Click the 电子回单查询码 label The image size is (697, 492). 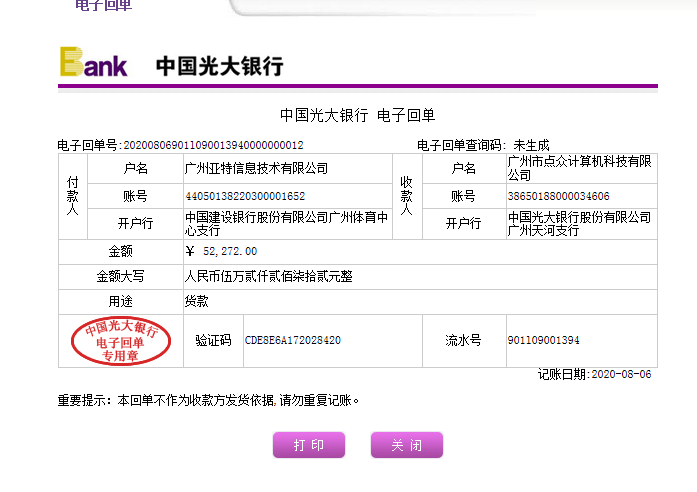pyautogui.click(x=461, y=145)
